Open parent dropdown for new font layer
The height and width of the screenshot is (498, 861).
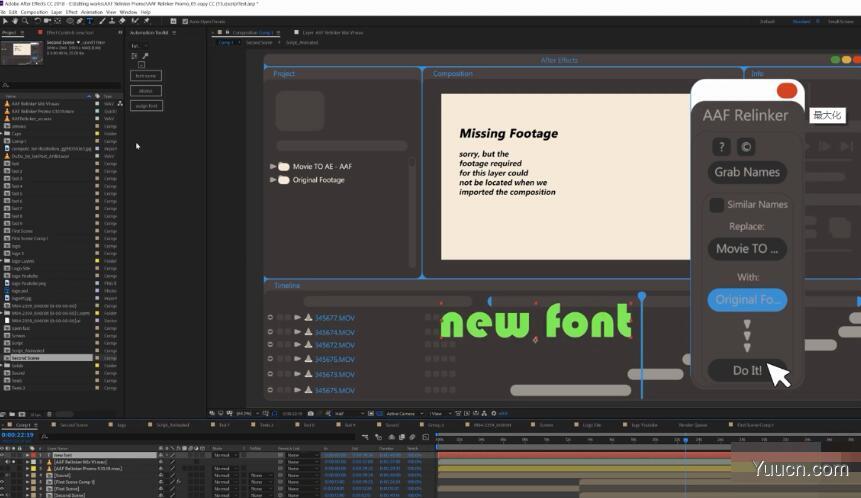pyautogui.click(x=303, y=455)
